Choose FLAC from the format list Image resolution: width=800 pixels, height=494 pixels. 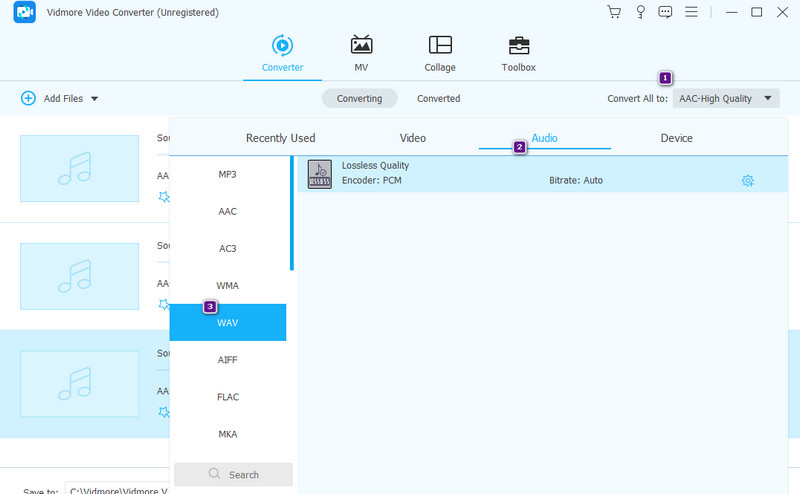point(228,397)
